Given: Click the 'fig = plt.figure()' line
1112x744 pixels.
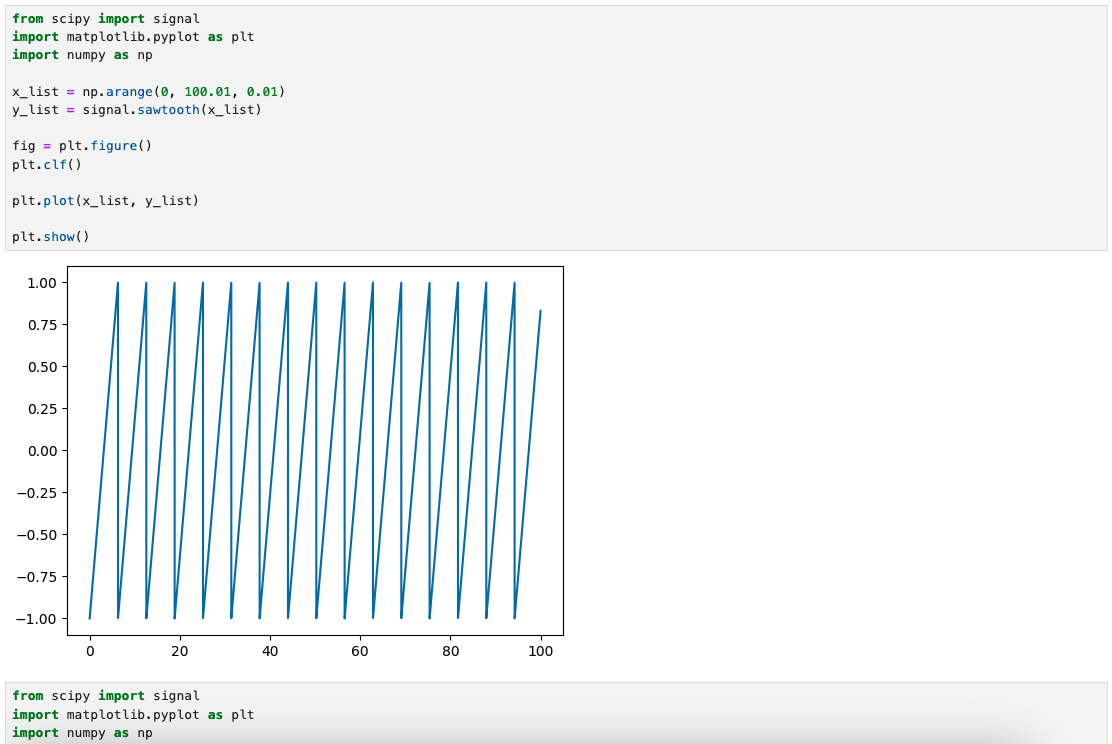Looking at the screenshot, I should (x=82, y=145).
